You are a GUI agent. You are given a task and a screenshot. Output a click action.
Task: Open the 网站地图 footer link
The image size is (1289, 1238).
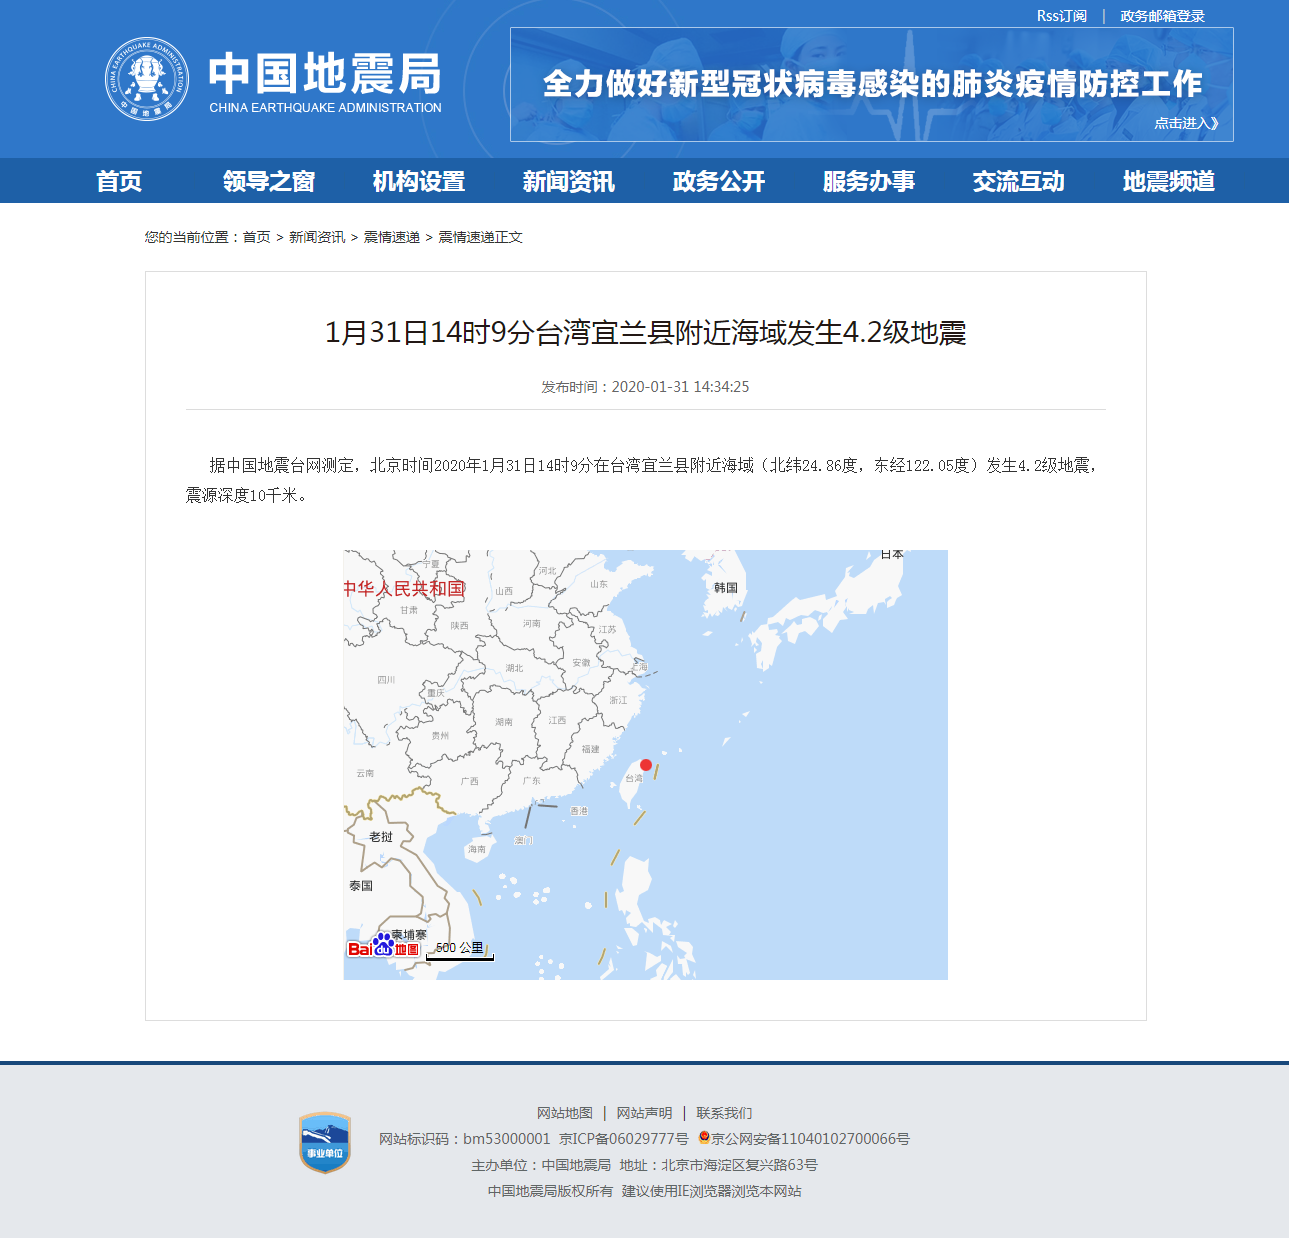pyautogui.click(x=563, y=1112)
